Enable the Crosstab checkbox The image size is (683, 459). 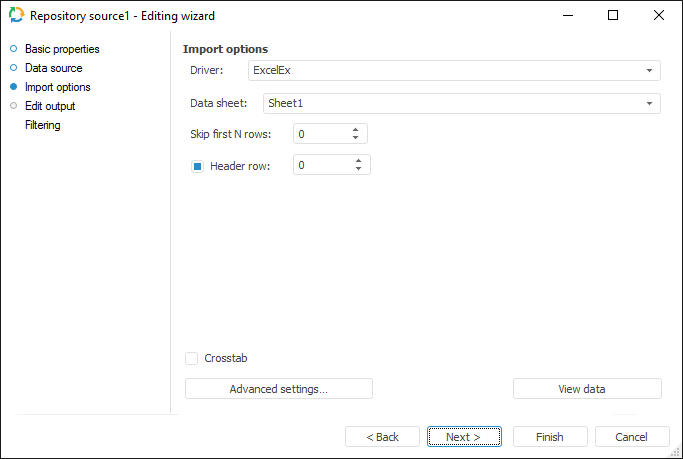[x=192, y=358]
